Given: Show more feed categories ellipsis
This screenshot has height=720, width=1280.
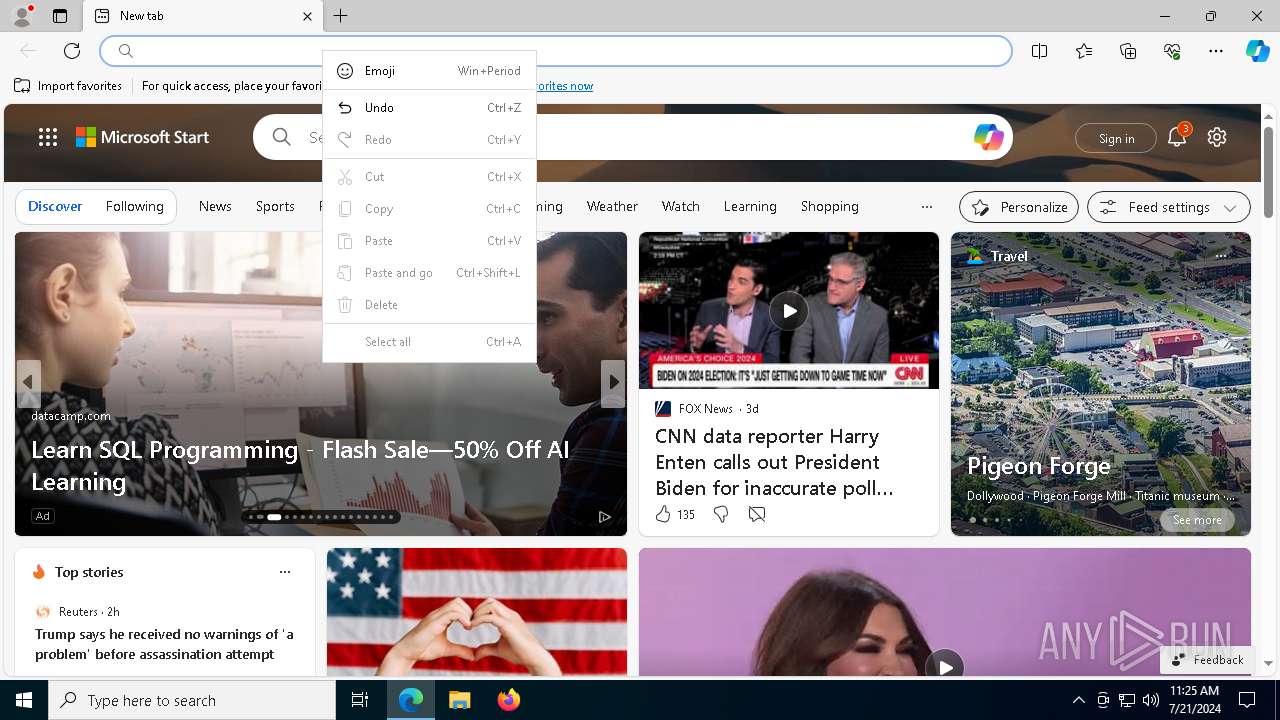Looking at the screenshot, I should [x=927, y=207].
